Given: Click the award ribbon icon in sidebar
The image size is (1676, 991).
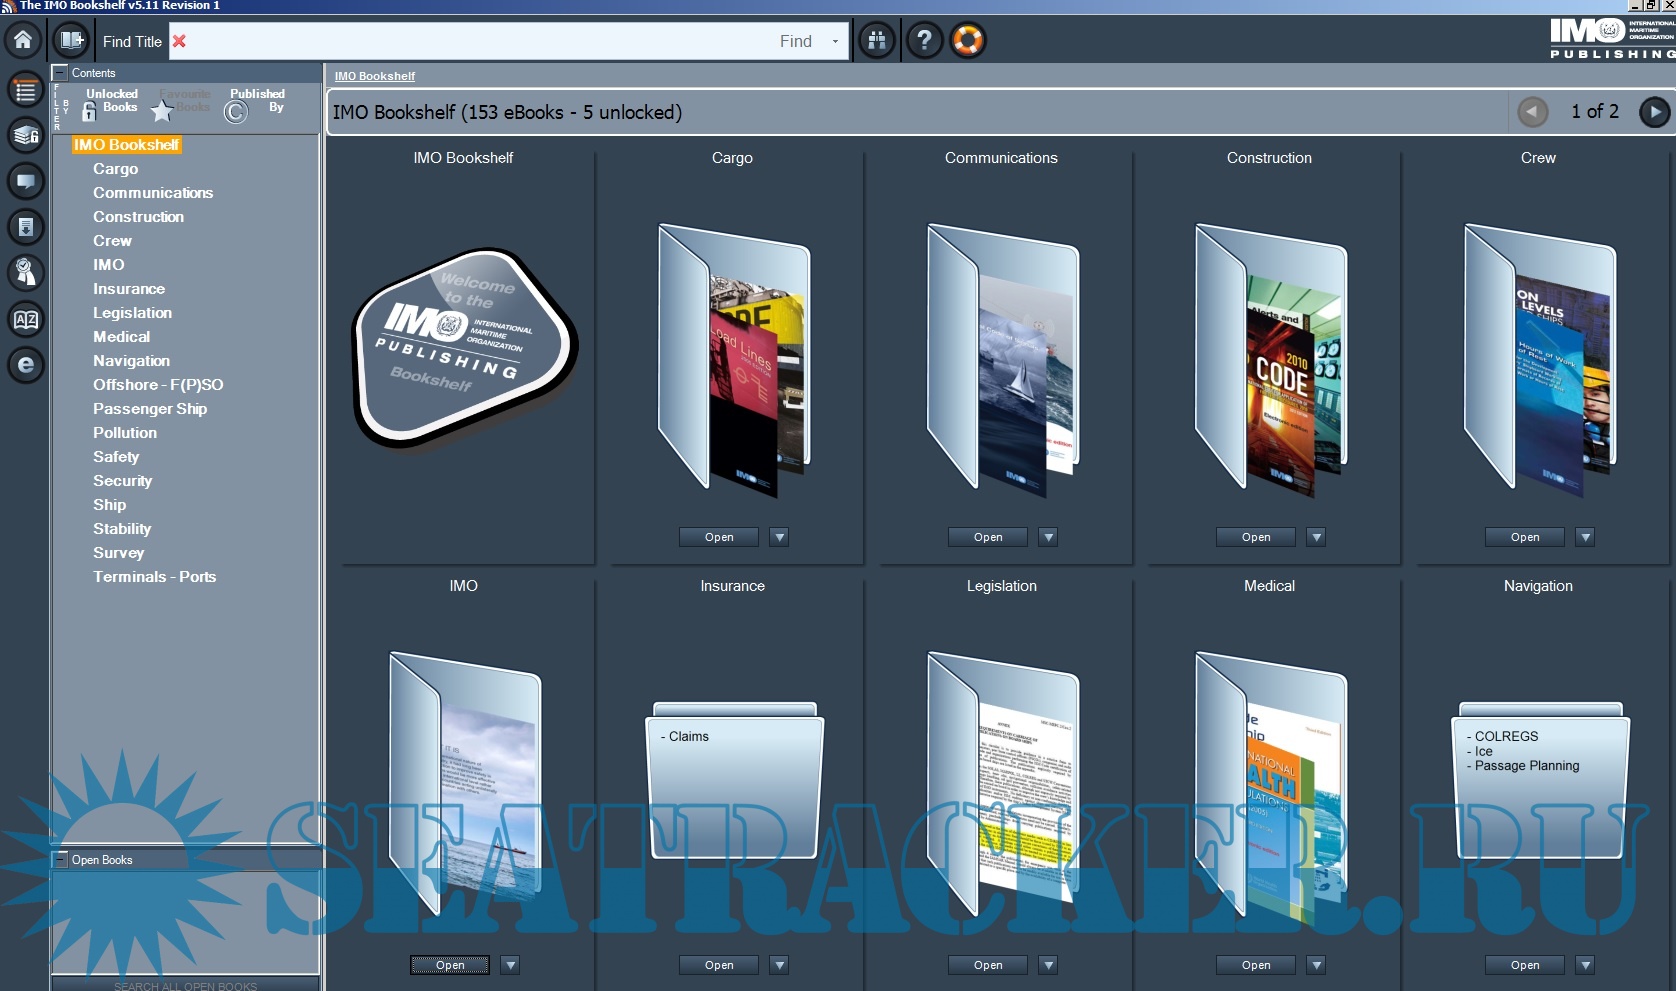Looking at the screenshot, I should [x=26, y=272].
